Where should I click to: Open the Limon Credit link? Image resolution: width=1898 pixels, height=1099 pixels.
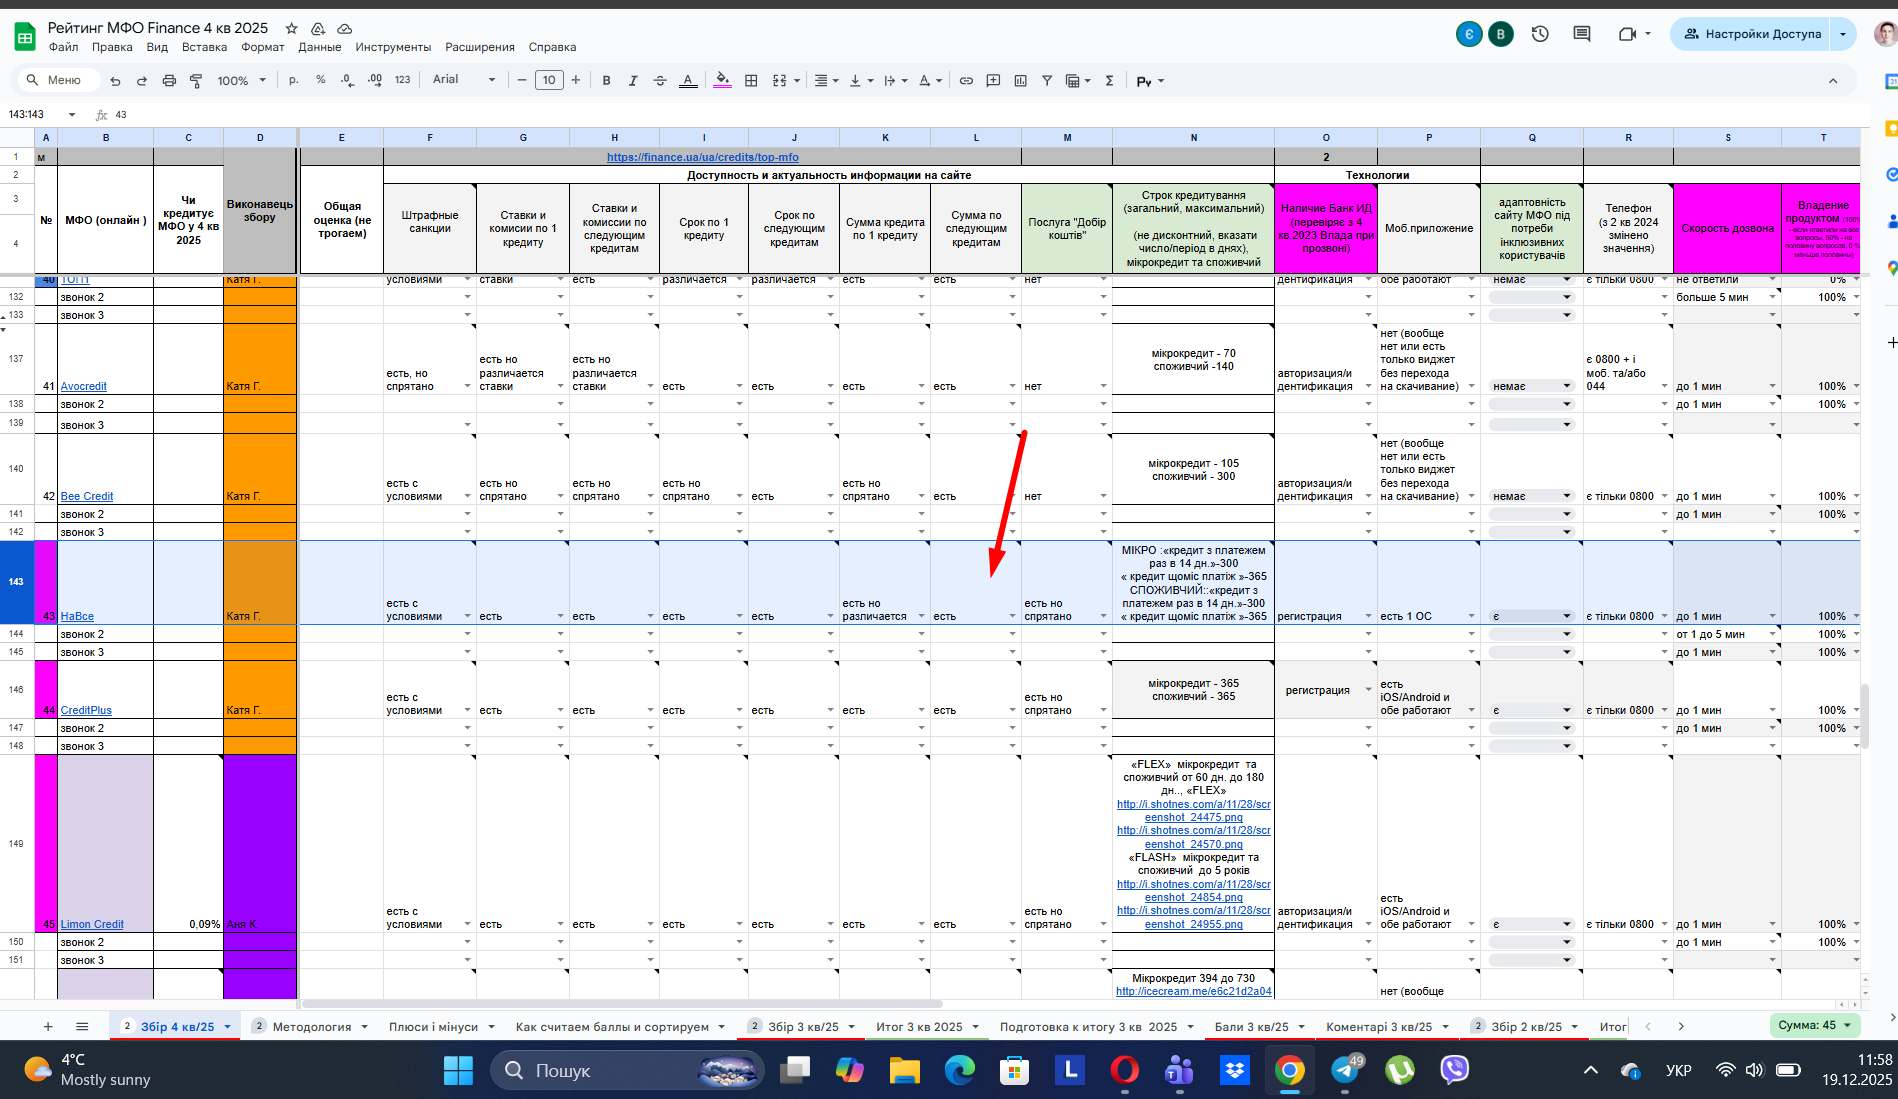[x=92, y=924]
